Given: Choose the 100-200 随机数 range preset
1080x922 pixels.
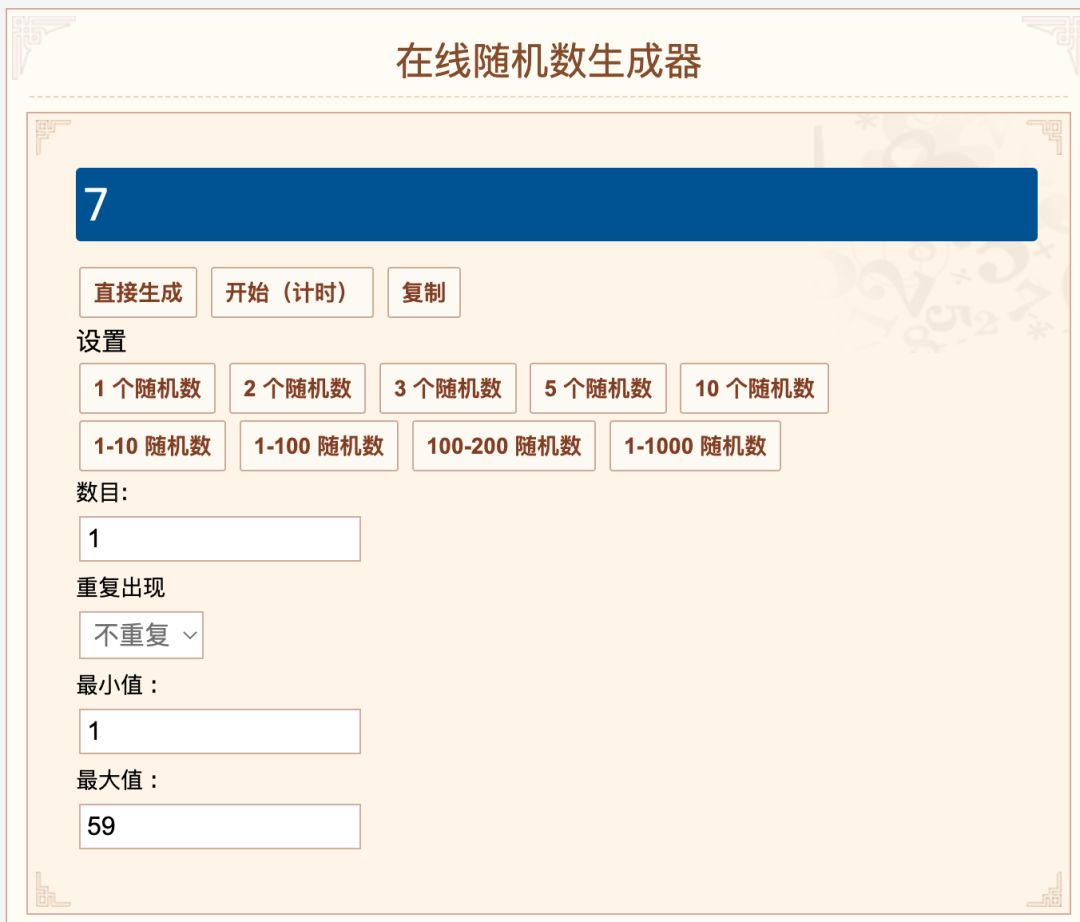Looking at the screenshot, I should (x=503, y=446).
